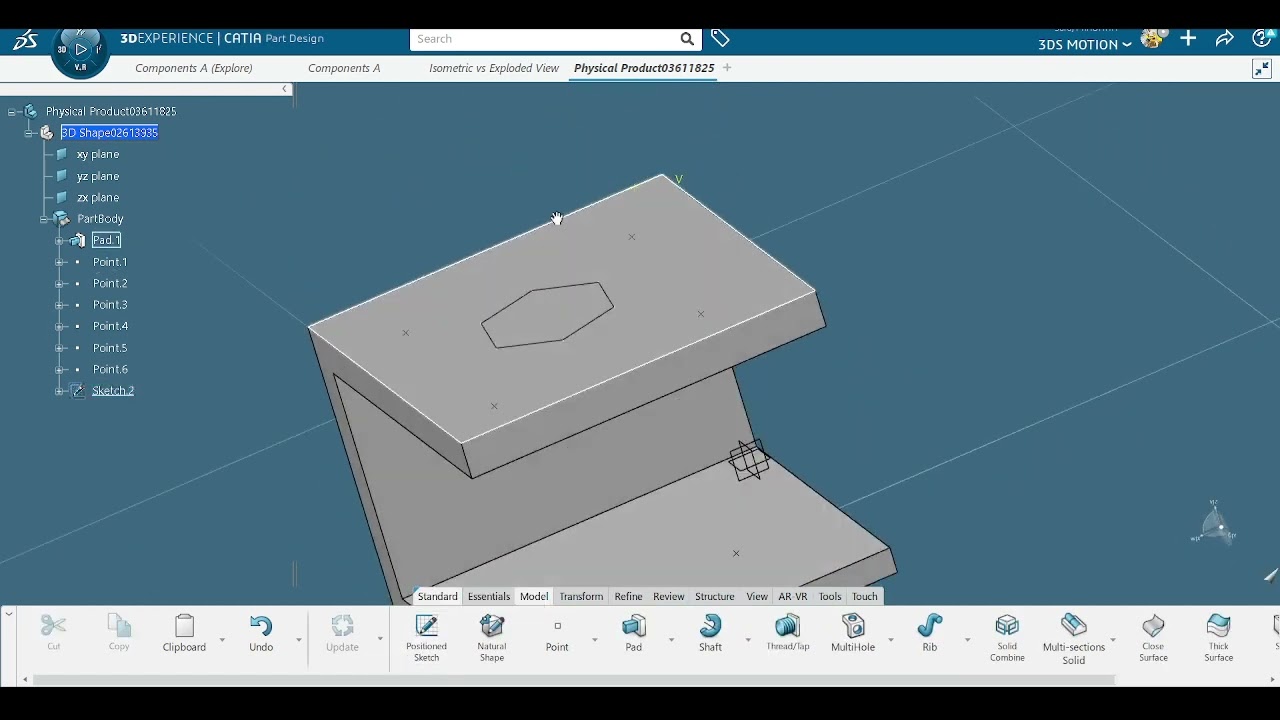Choose the Pad feature tool

click(634, 634)
